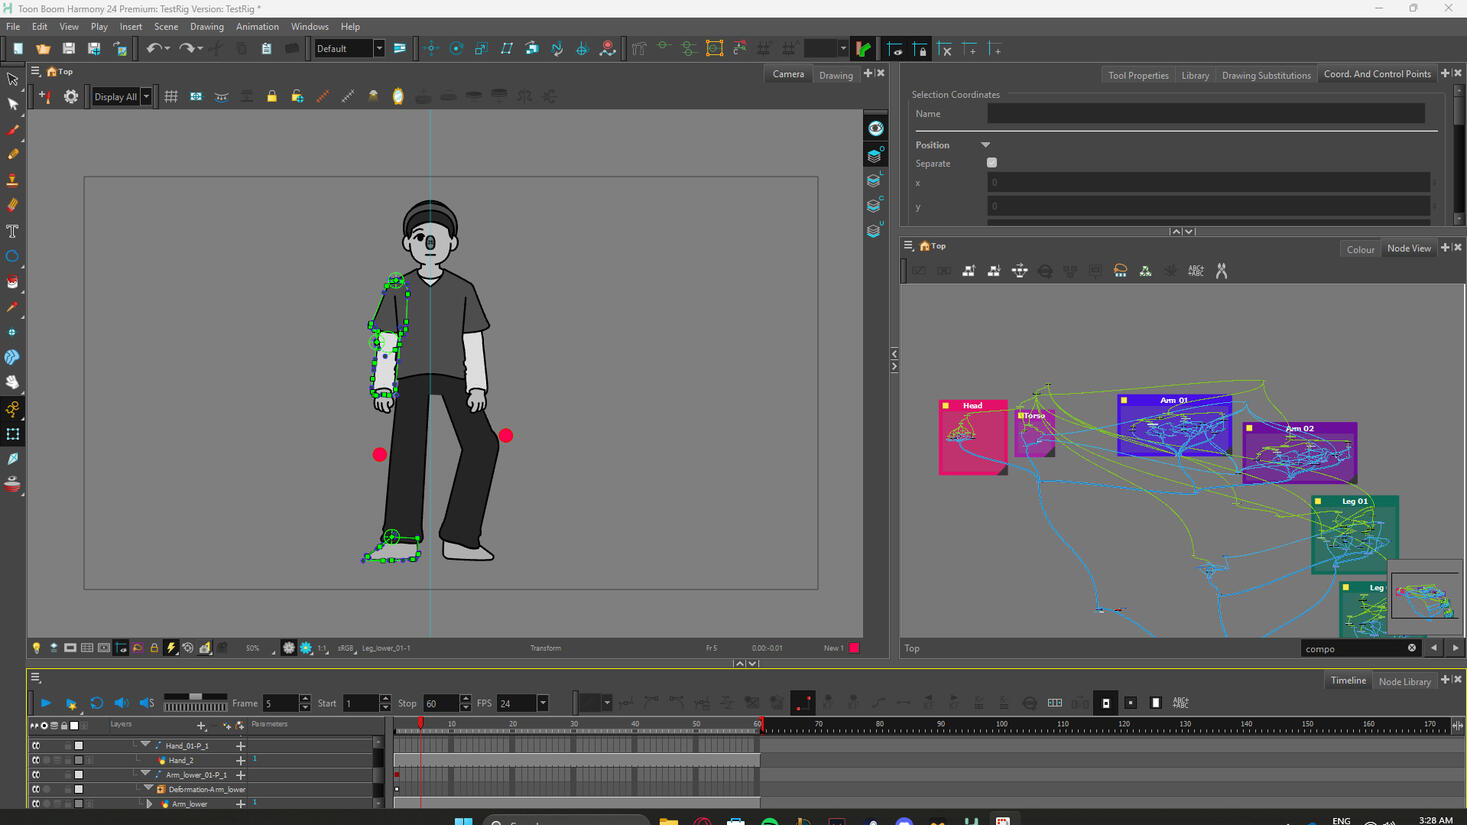Open the Scene menu

coord(166,27)
